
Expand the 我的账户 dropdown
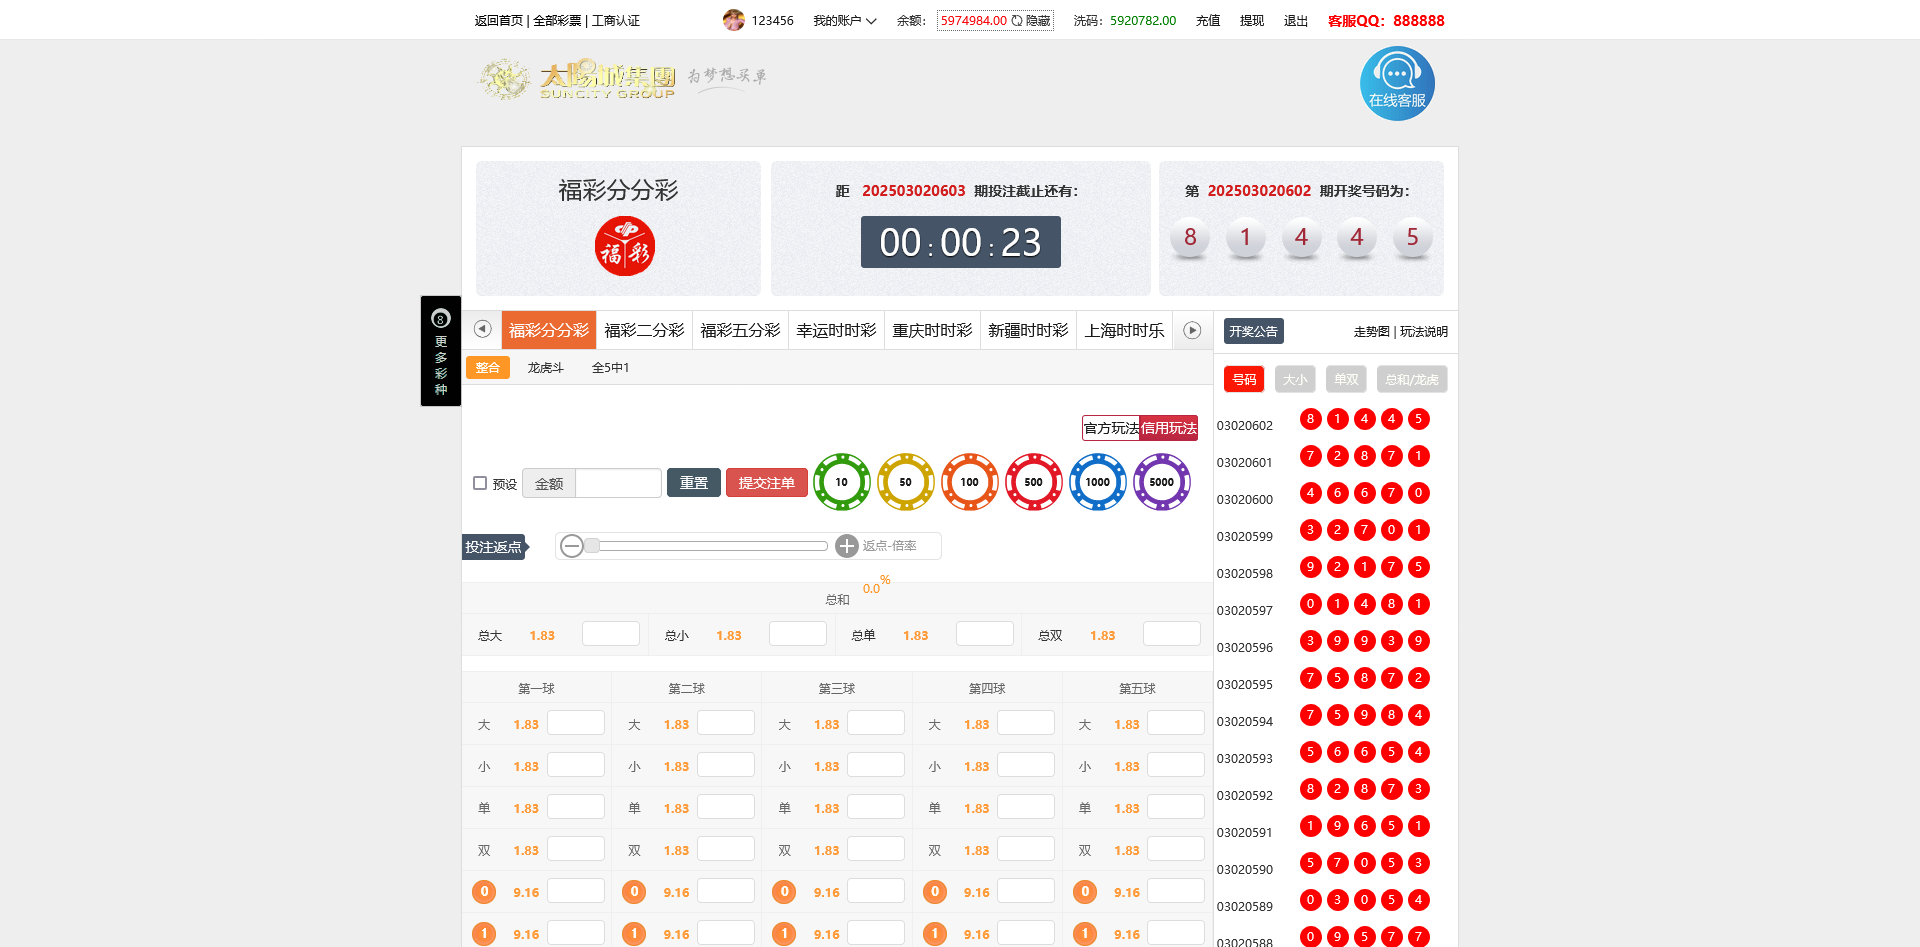pos(844,21)
